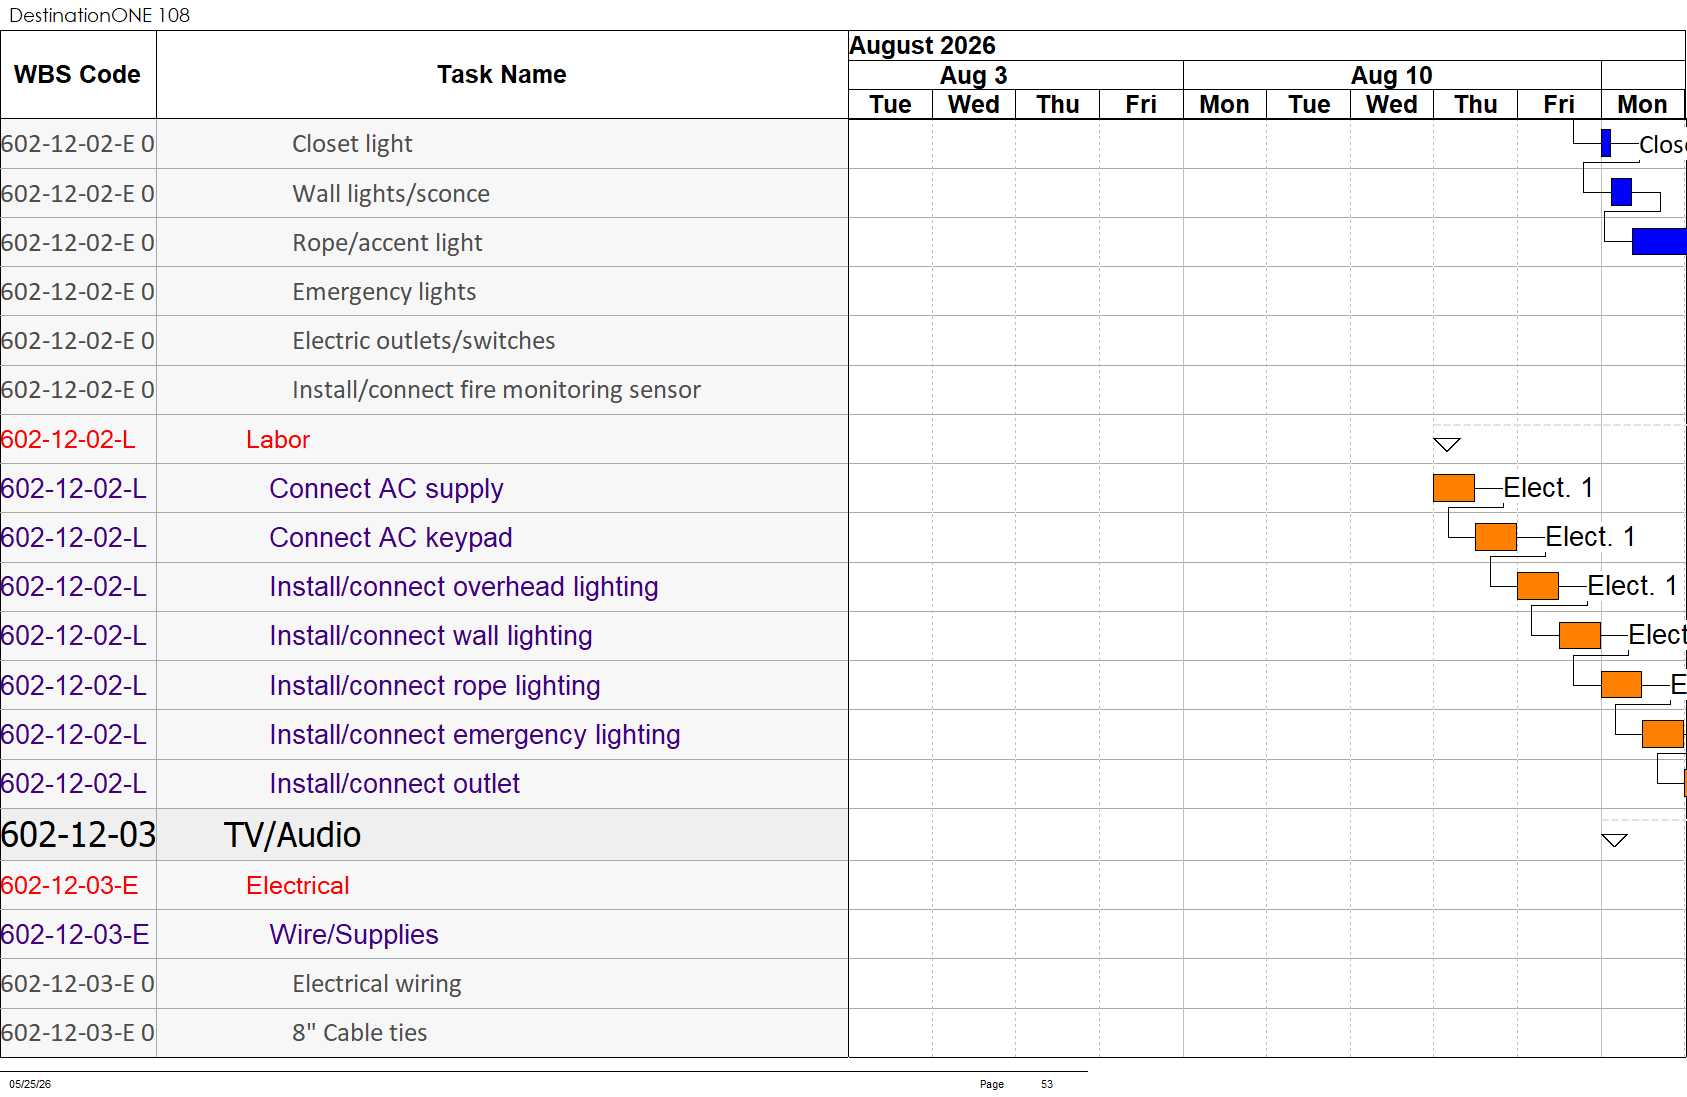Select the Connect AC keypad orange bar
This screenshot has width=1687, height=1097.
pyautogui.click(x=1496, y=537)
